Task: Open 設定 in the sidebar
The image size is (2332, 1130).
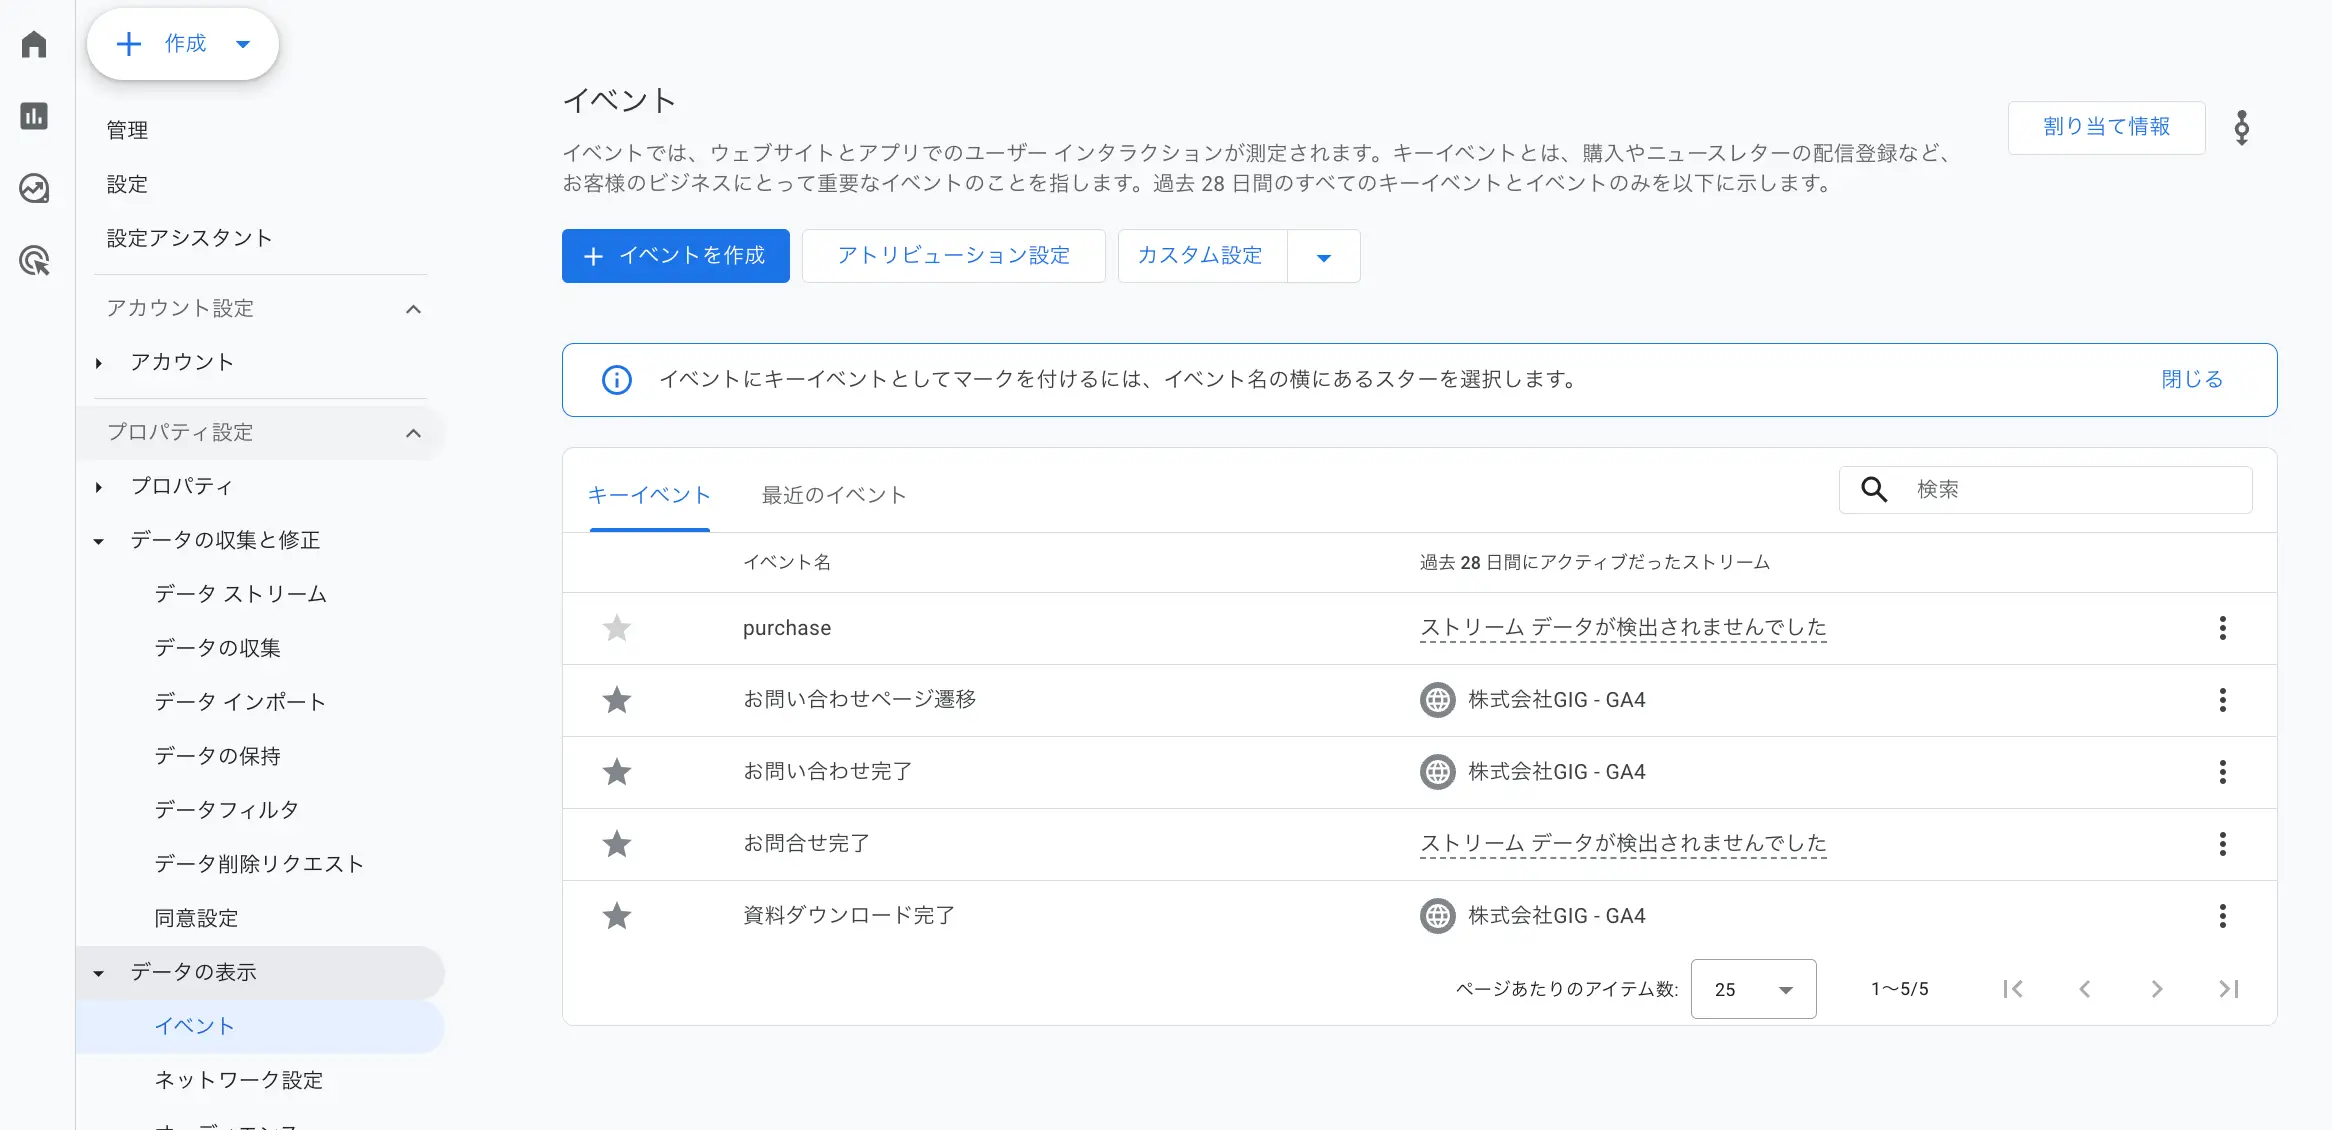Action: tap(127, 184)
